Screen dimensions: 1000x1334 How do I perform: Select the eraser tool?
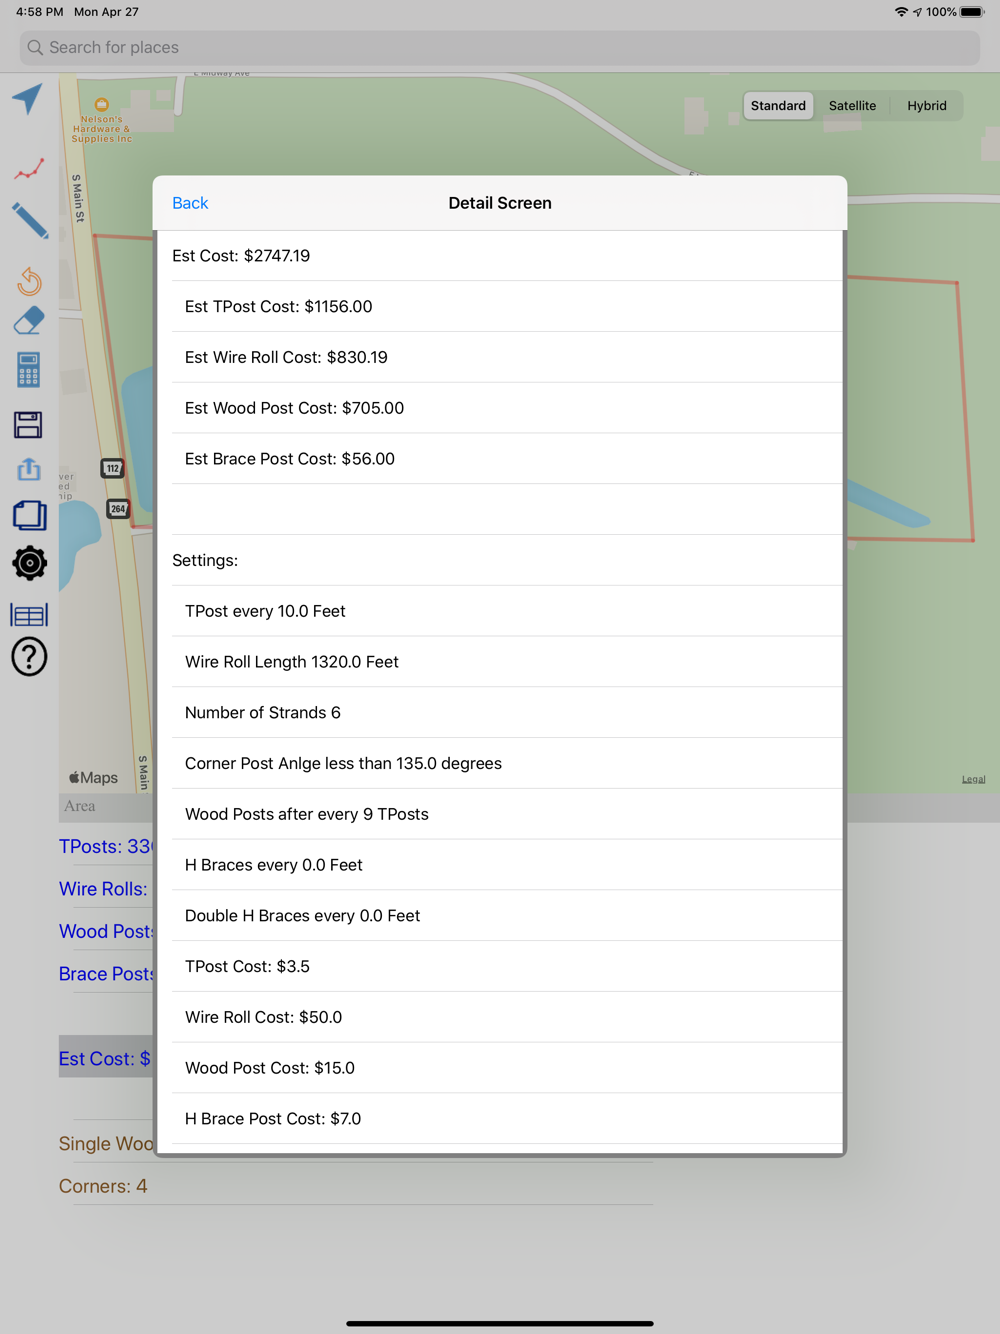(29, 321)
